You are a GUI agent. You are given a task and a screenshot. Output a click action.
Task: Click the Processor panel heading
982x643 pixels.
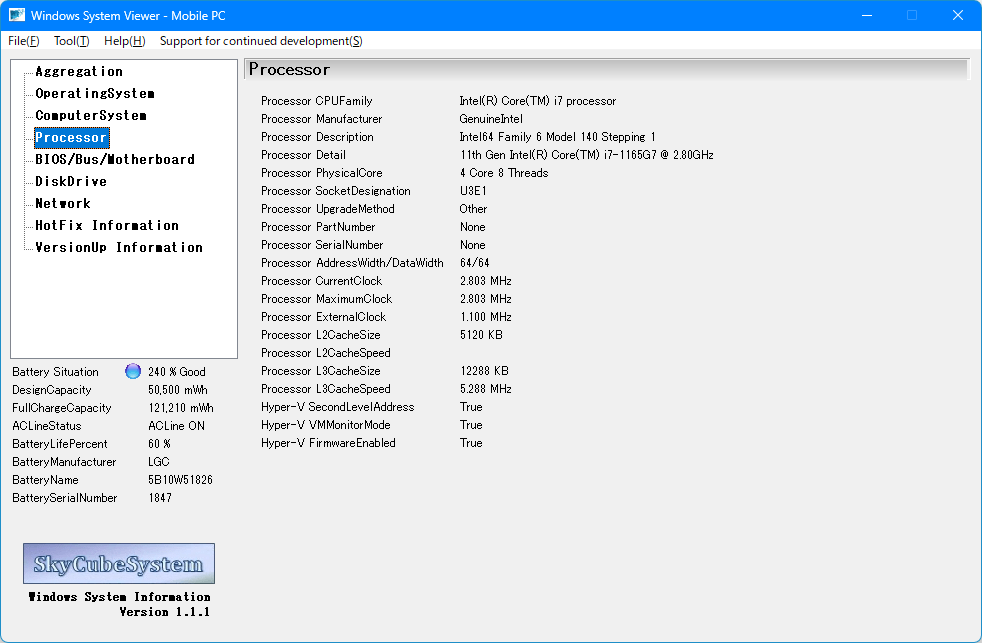point(289,69)
